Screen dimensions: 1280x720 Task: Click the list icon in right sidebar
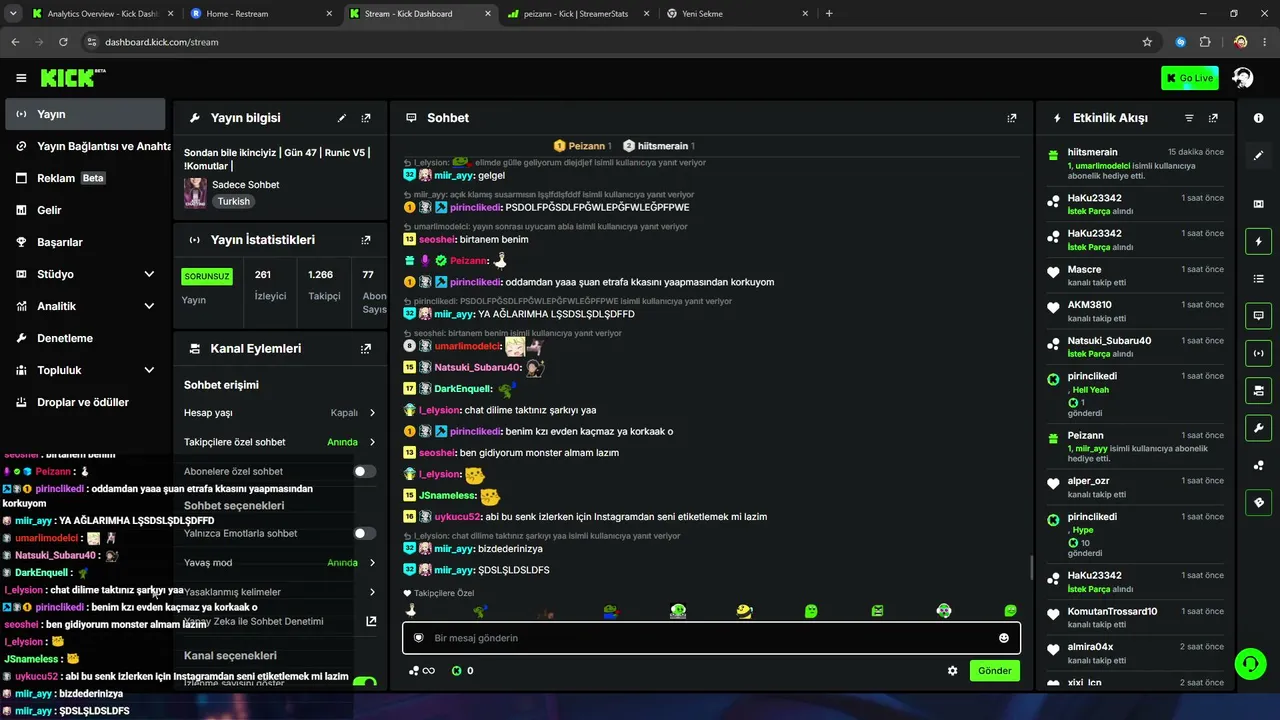[1258, 278]
